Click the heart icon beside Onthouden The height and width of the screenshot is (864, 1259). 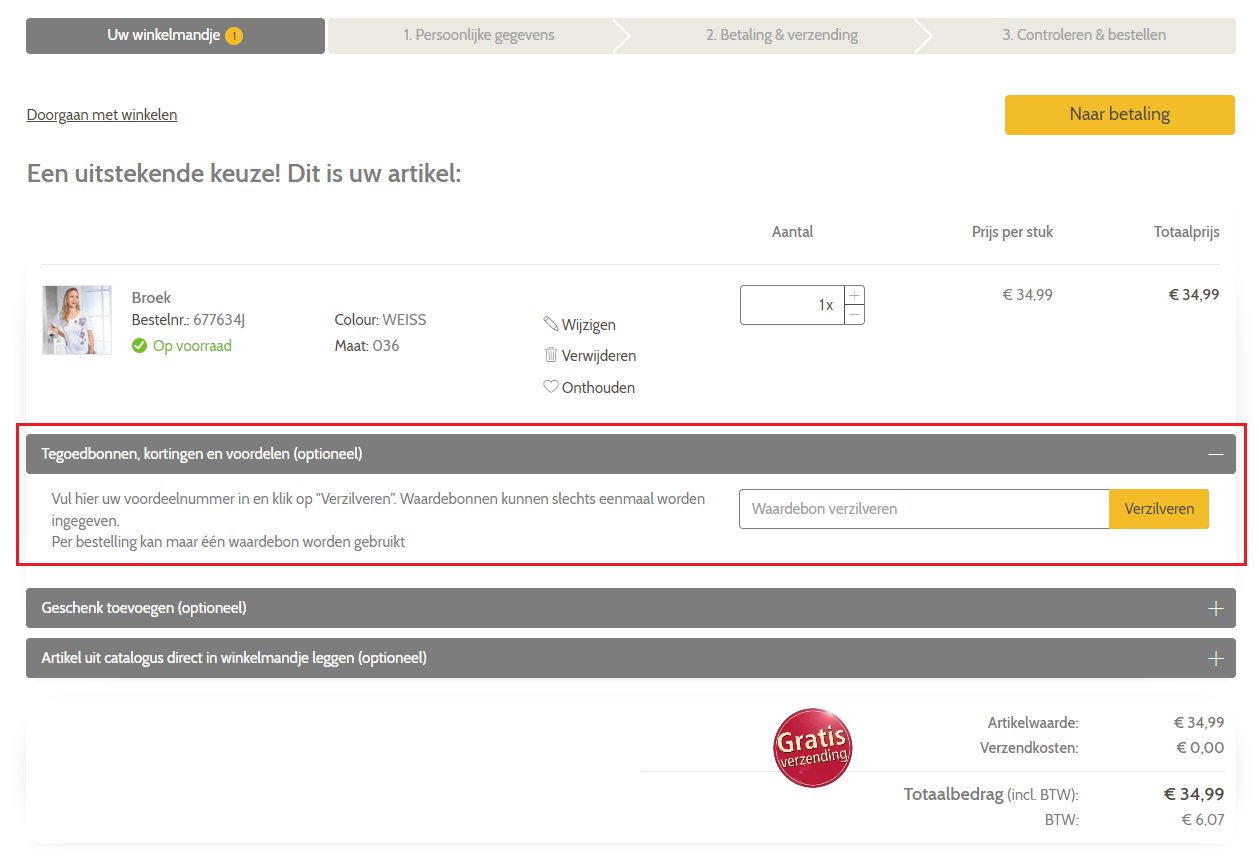click(x=550, y=387)
